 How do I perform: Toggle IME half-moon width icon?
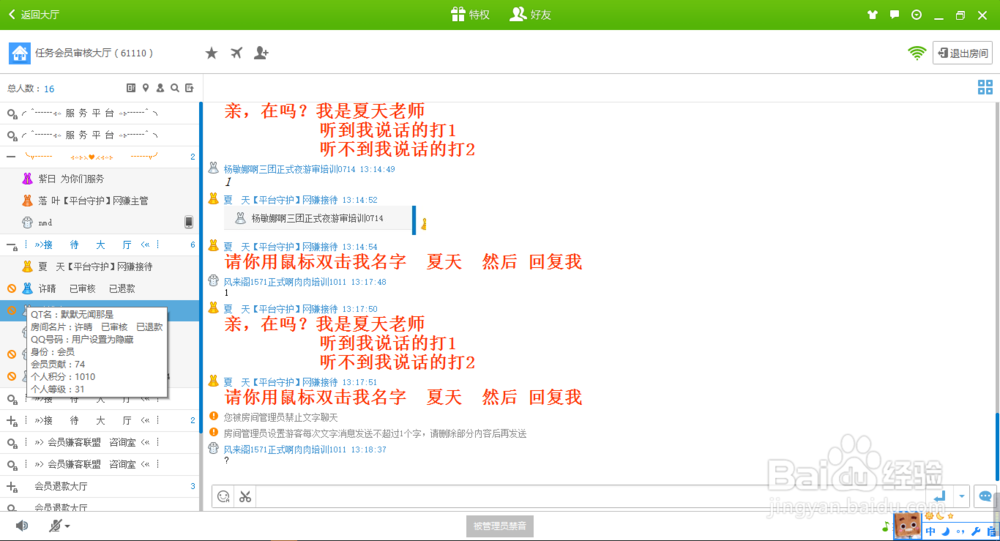pyautogui.click(x=946, y=531)
